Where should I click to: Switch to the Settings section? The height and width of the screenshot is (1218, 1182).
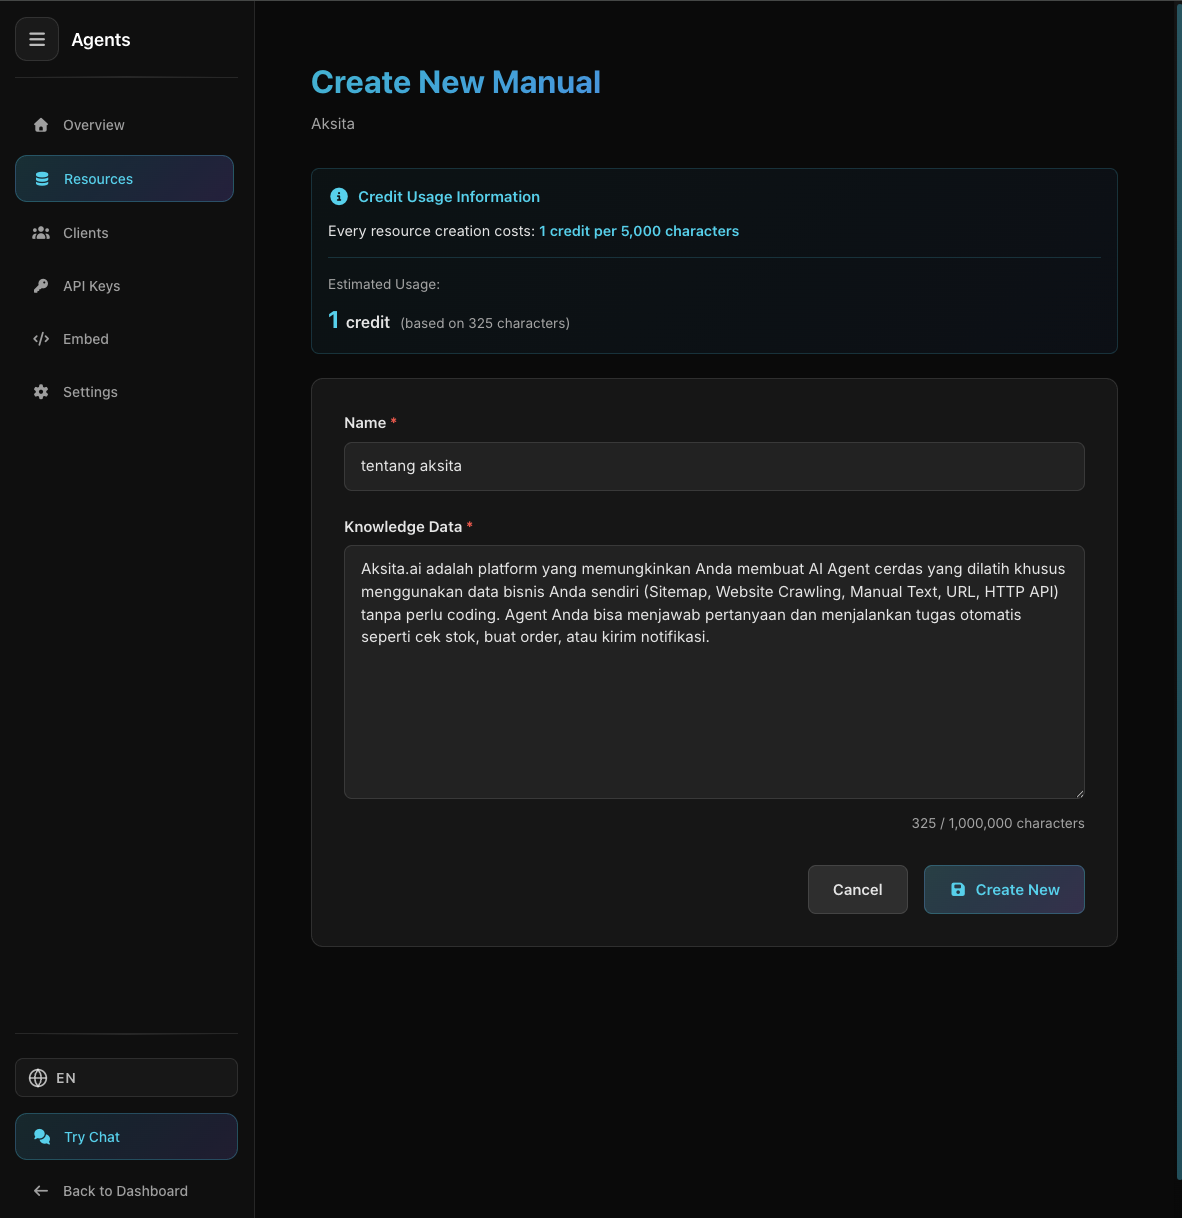(x=90, y=391)
